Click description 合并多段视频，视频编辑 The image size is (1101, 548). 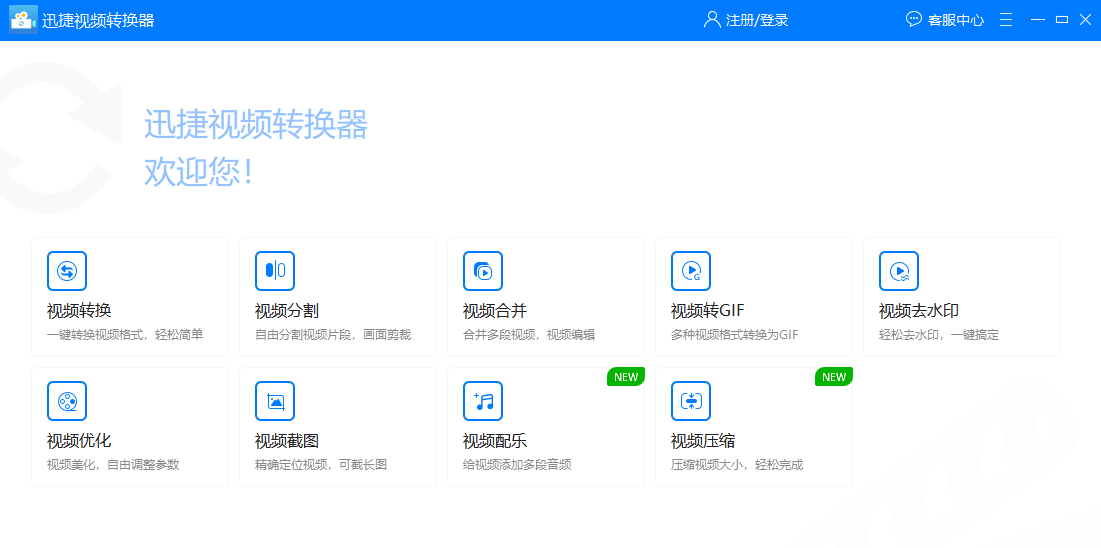pyautogui.click(x=529, y=335)
